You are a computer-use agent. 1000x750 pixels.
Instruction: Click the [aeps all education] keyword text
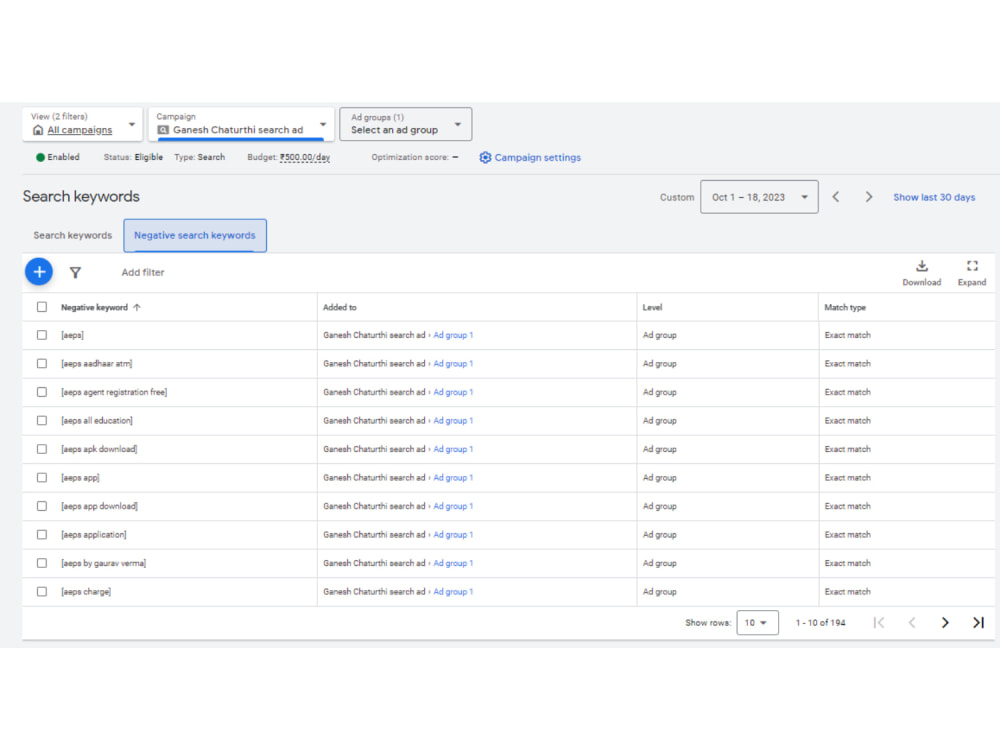coord(97,421)
